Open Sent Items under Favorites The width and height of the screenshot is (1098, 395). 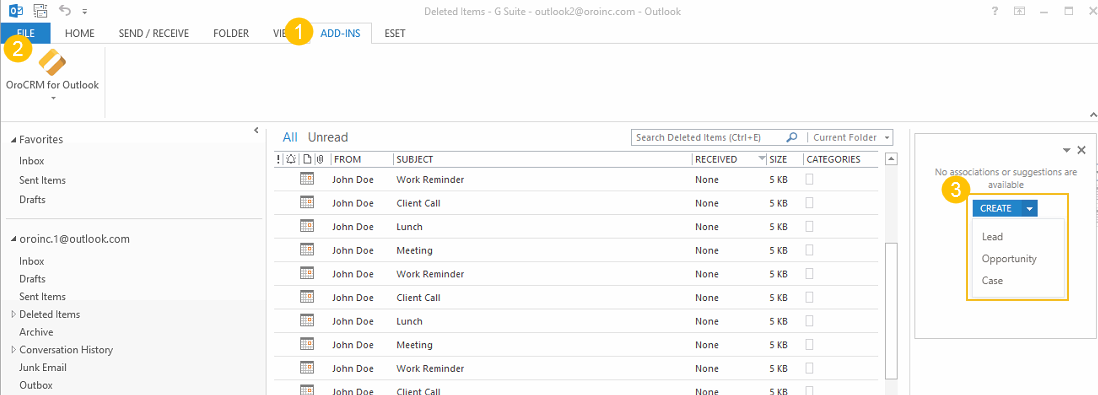(42, 180)
